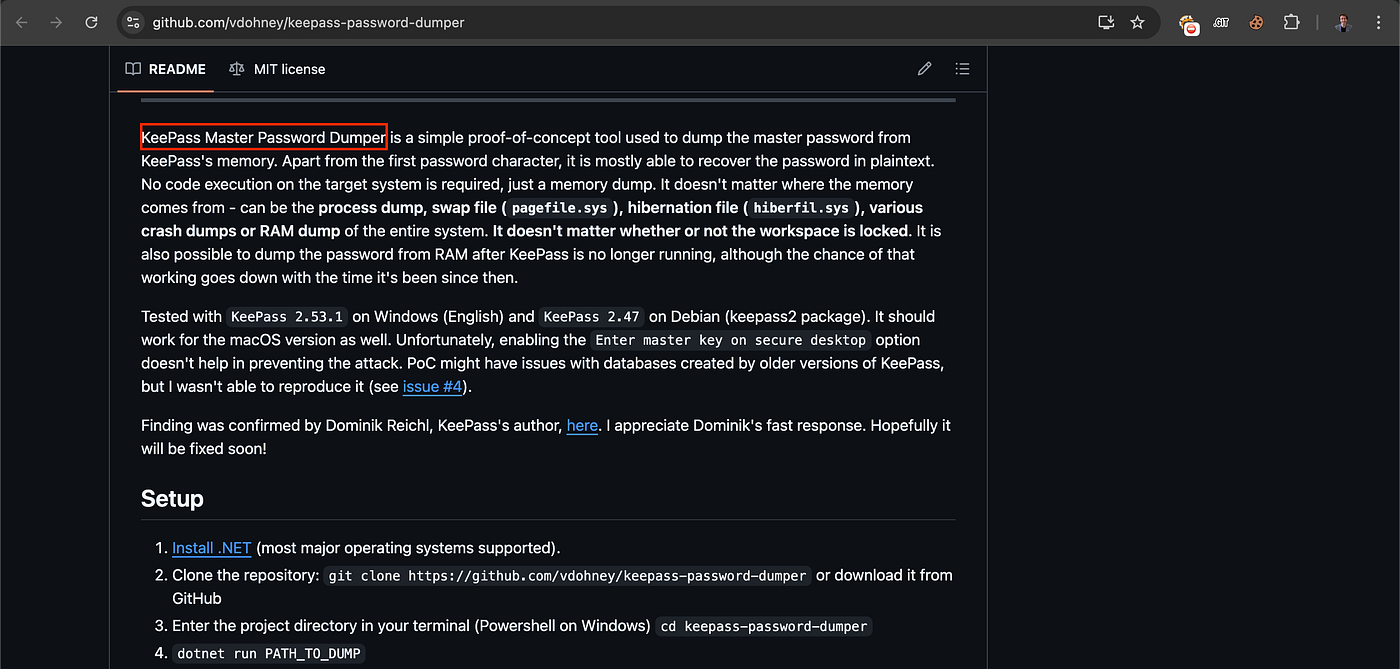This screenshot has height=669, width=1400.
Task: Follow the 'here' link confirming the finding
Action: coord(582,425)
